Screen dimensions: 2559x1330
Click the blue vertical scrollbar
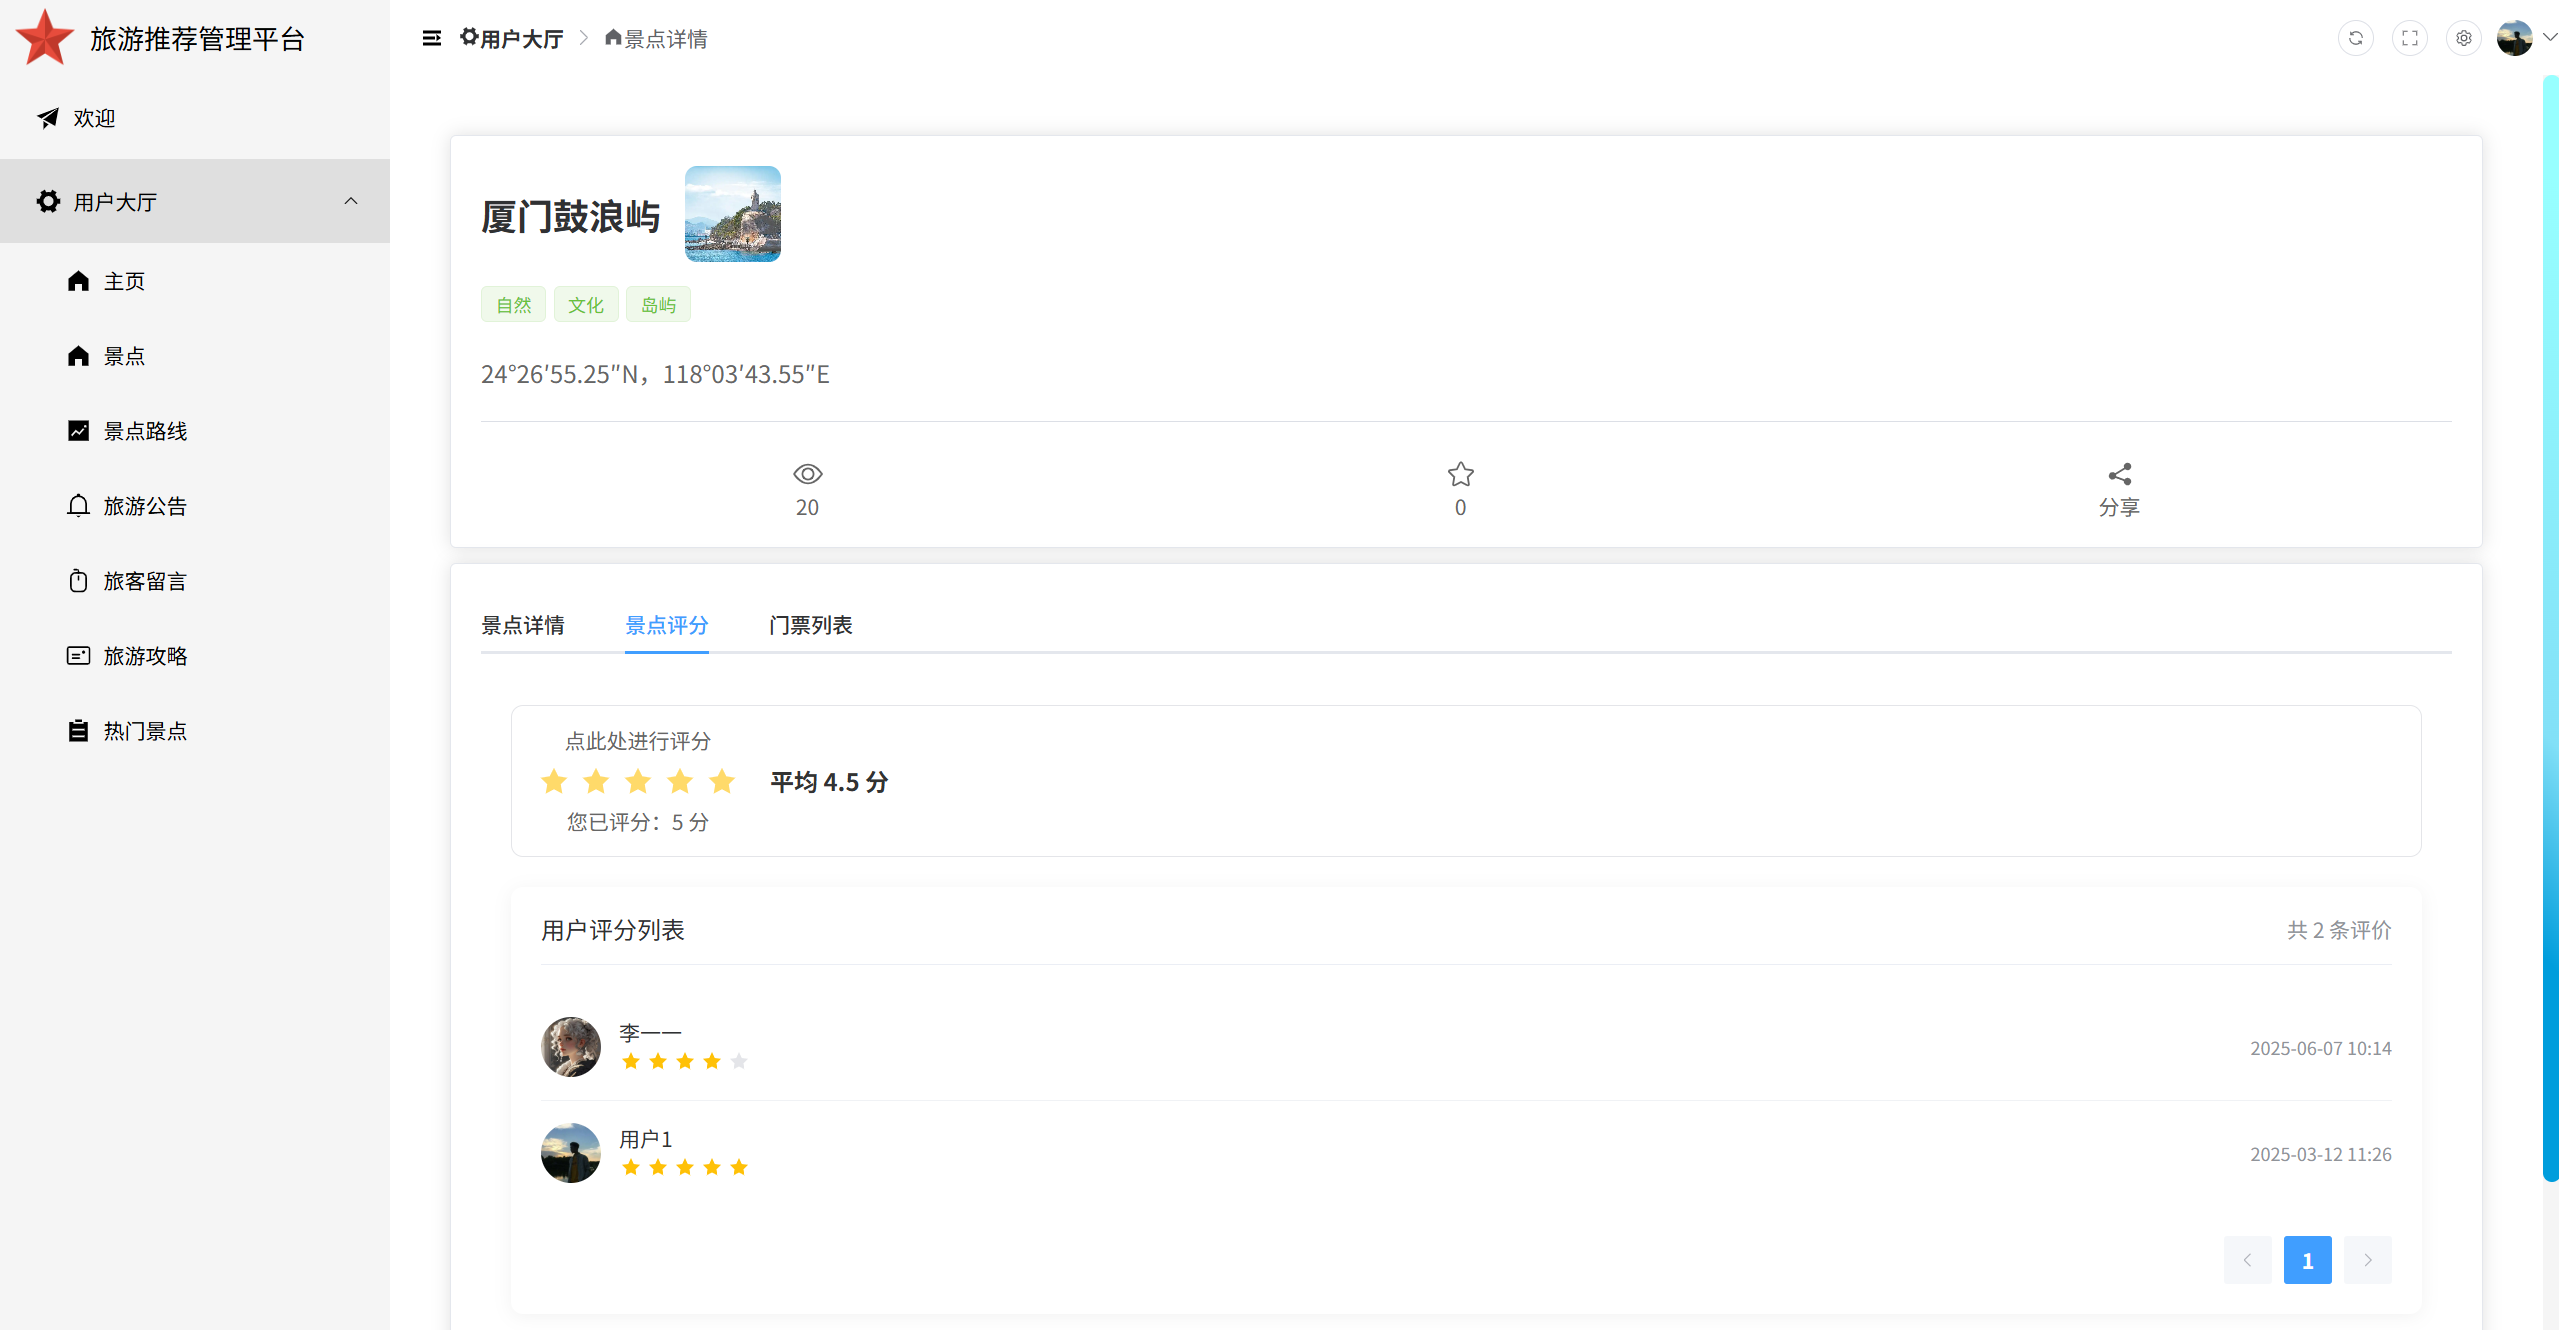tap(2549, 630)
